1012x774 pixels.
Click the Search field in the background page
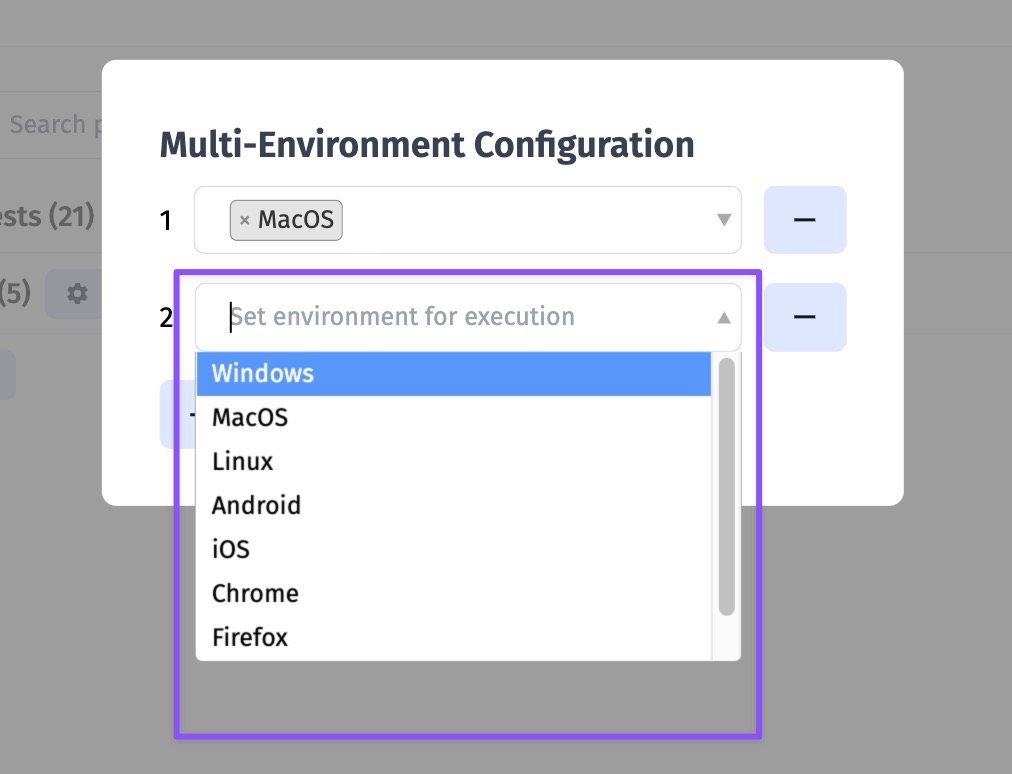(52, 124)
